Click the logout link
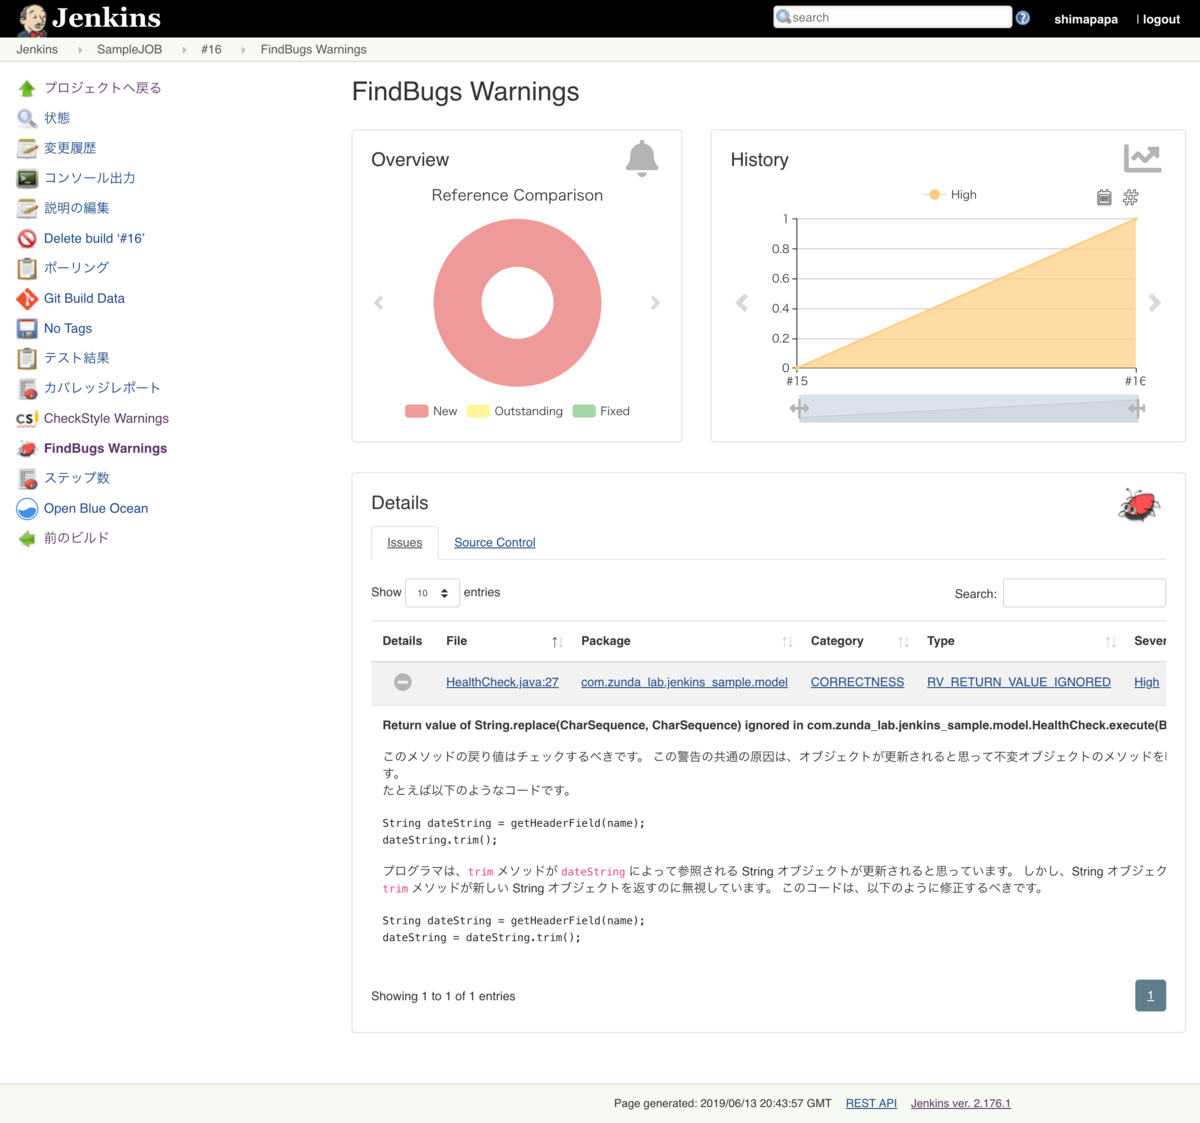 click(1161, 19)
